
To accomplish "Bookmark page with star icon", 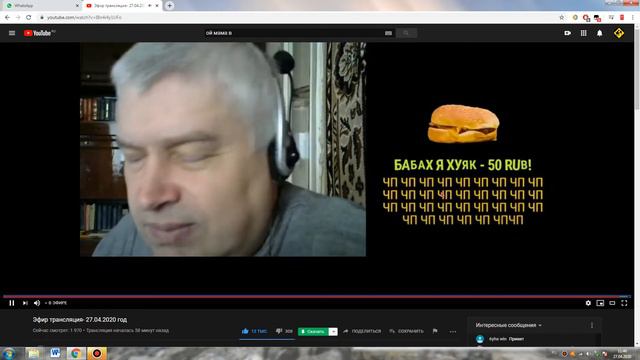I will click(562, 18).
